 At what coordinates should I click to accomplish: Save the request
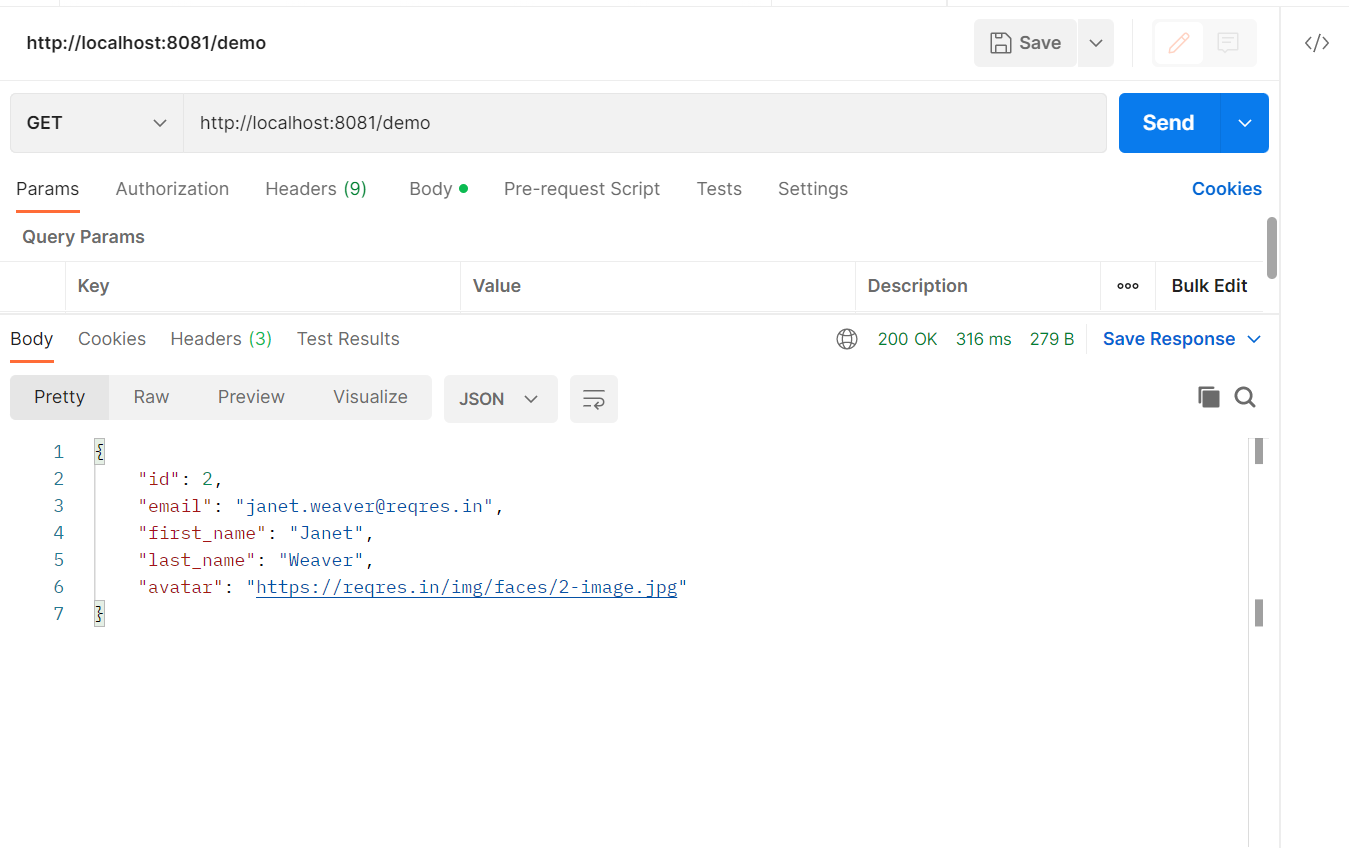click(x=1025, y=43)
